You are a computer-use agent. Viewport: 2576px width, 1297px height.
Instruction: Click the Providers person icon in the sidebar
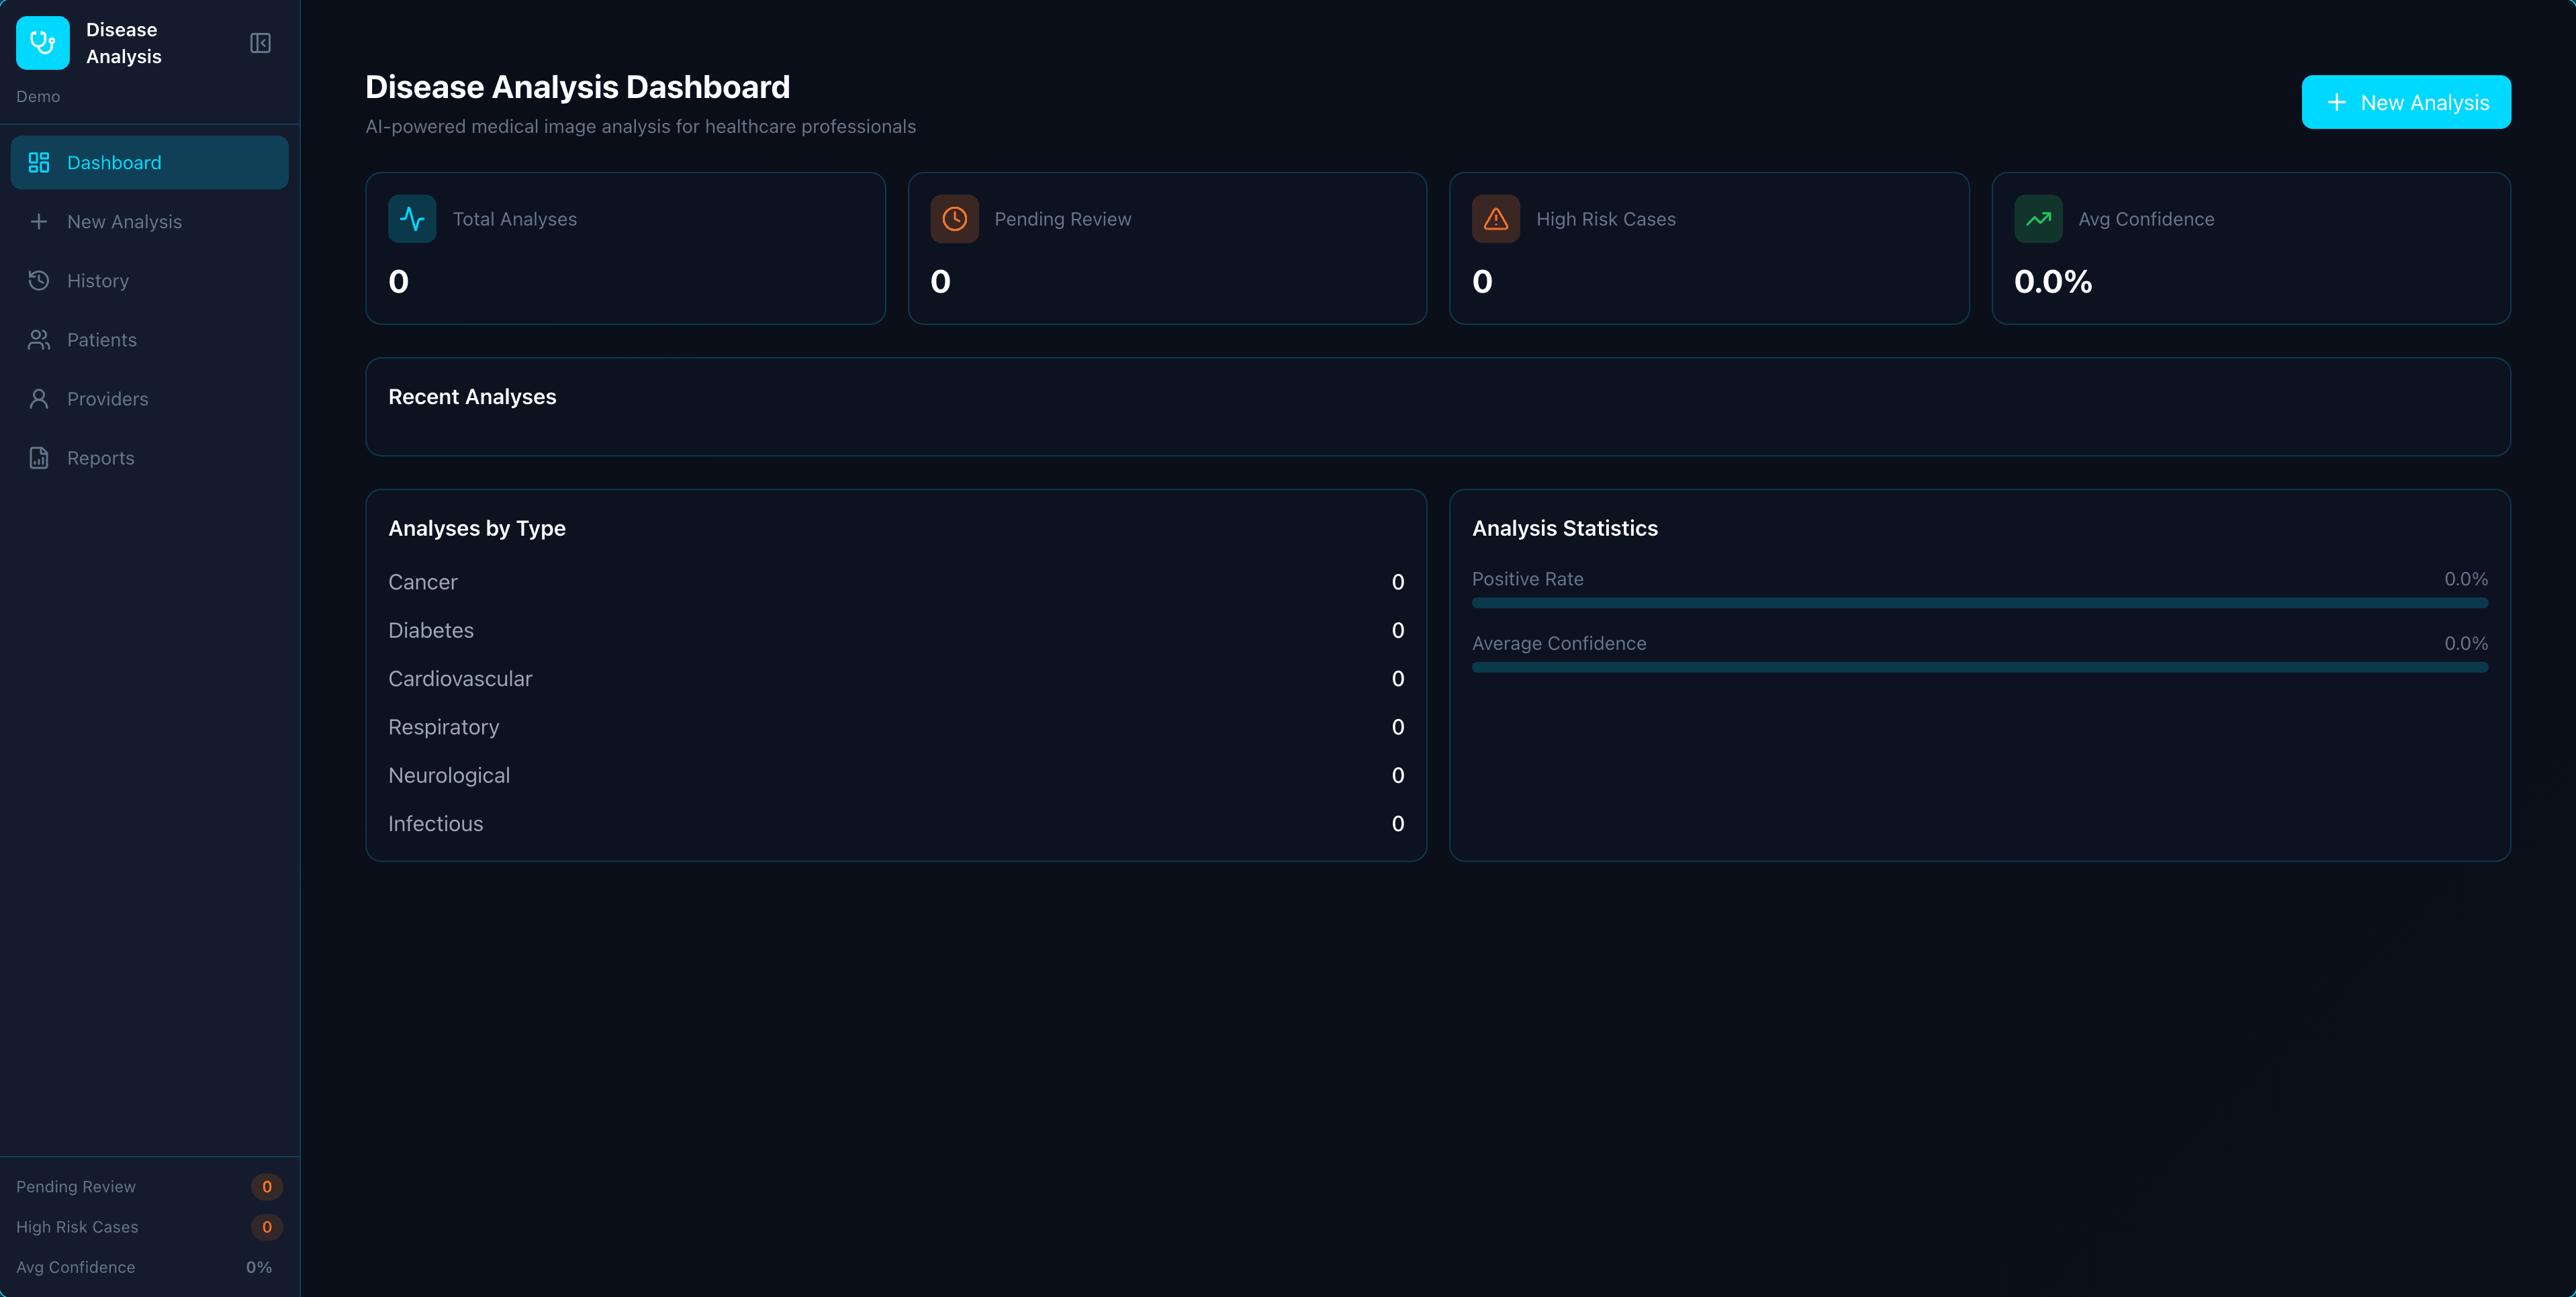point(39,399)
